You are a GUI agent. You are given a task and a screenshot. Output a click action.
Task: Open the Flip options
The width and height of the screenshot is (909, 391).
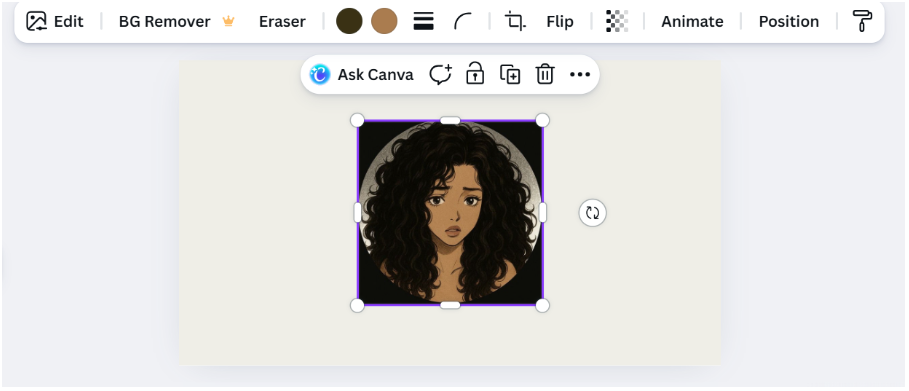tap(559, 21)
